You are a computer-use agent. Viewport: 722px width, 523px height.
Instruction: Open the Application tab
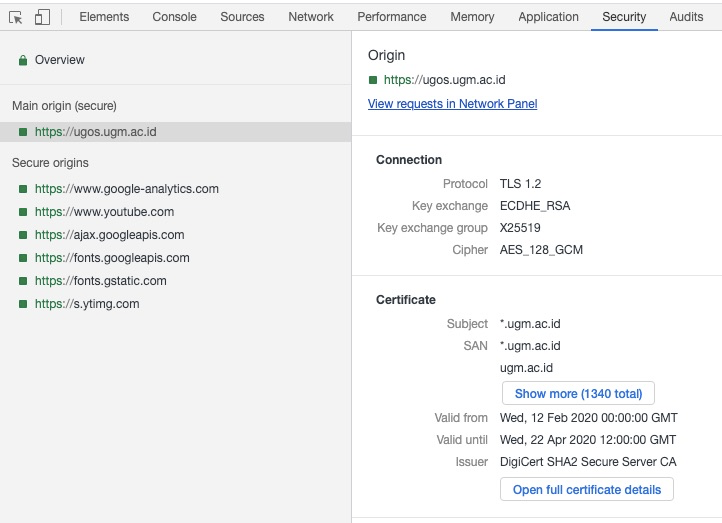(x=548, y=17)
